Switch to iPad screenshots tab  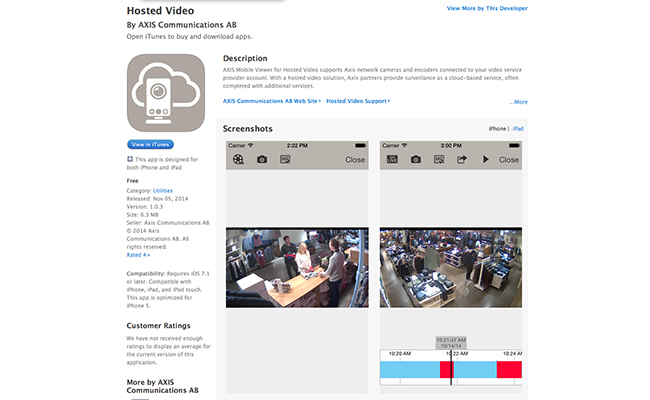click(519, 129)
